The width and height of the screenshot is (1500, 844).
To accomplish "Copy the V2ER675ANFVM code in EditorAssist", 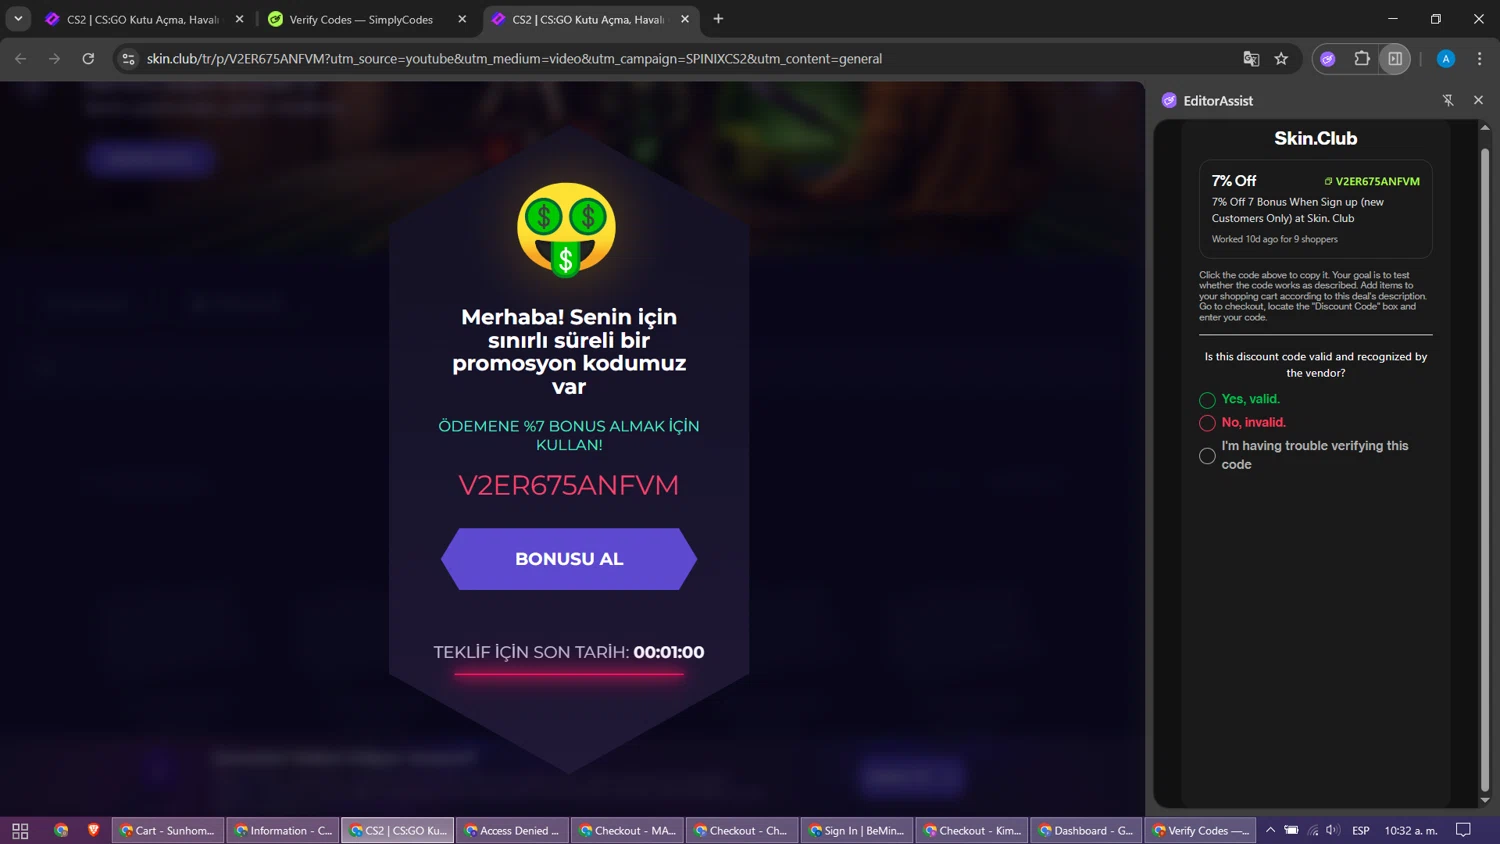I will click(x=1371, y=181).
